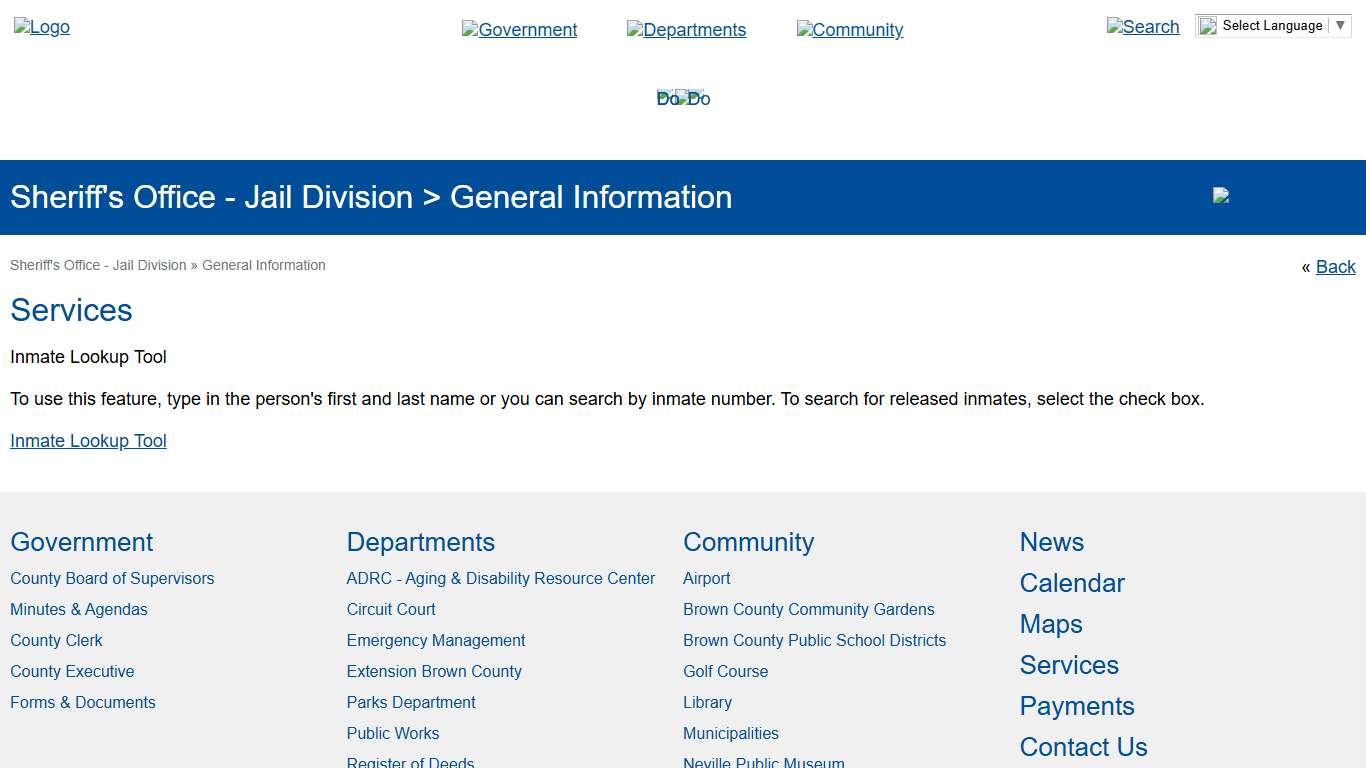Click the broken image icon beside Community
Viewport: 1366px width, 768px height.
coord(805,30)
